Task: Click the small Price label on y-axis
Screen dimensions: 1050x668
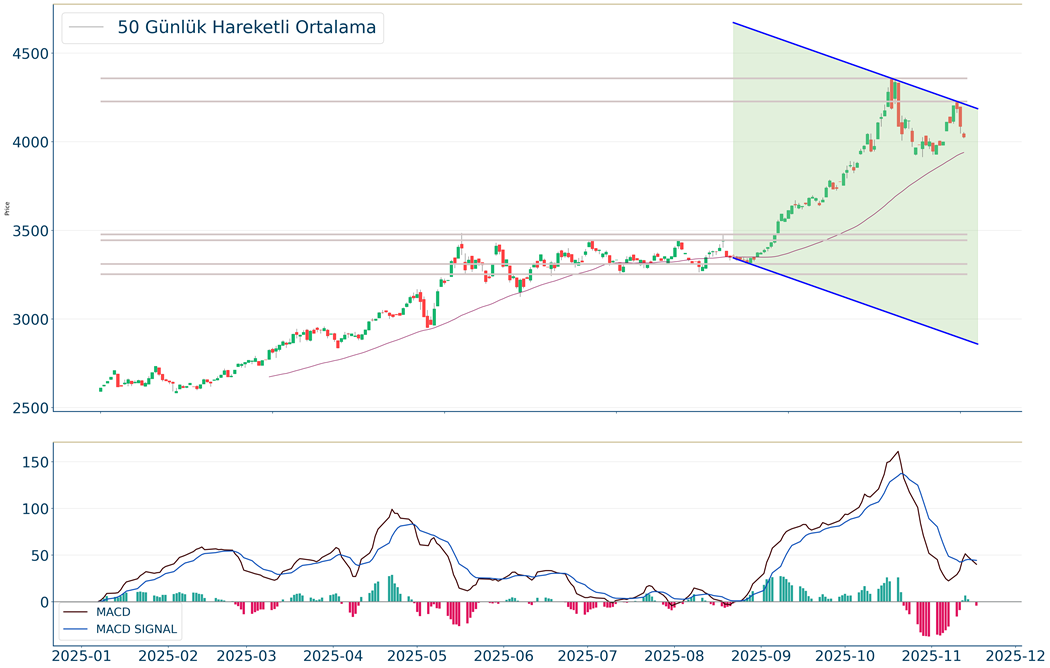Action: tap(7, 209)
